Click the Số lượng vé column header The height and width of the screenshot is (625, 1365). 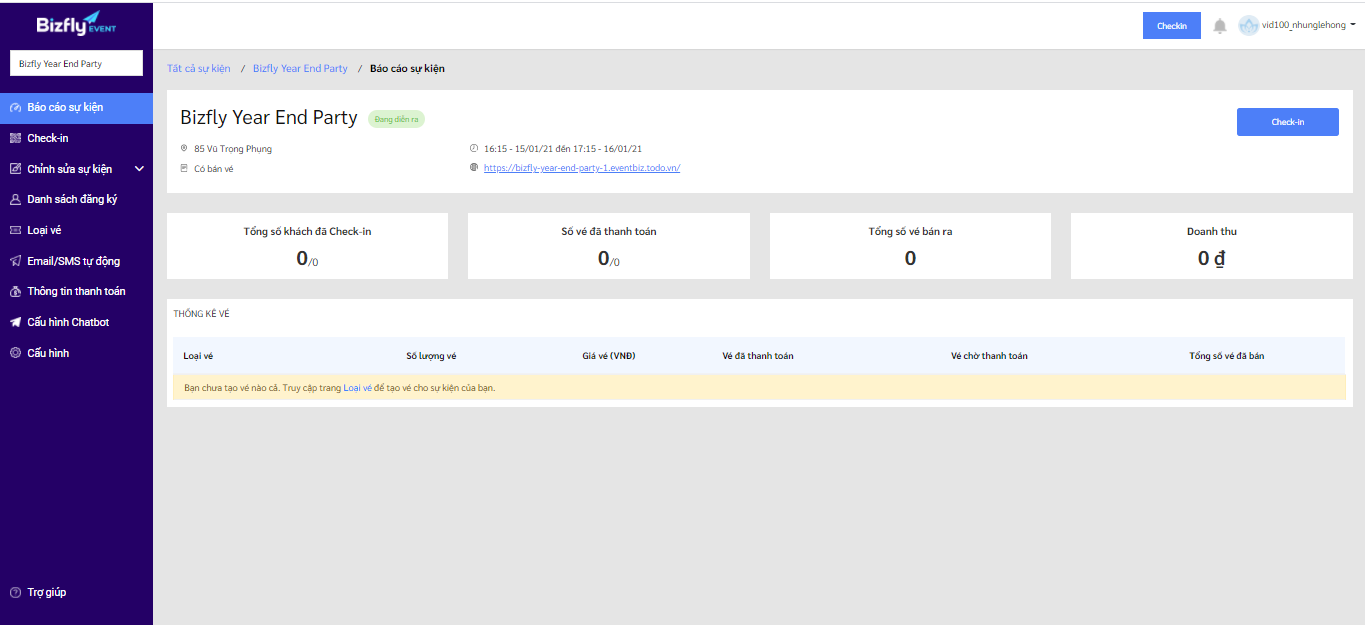431,356
